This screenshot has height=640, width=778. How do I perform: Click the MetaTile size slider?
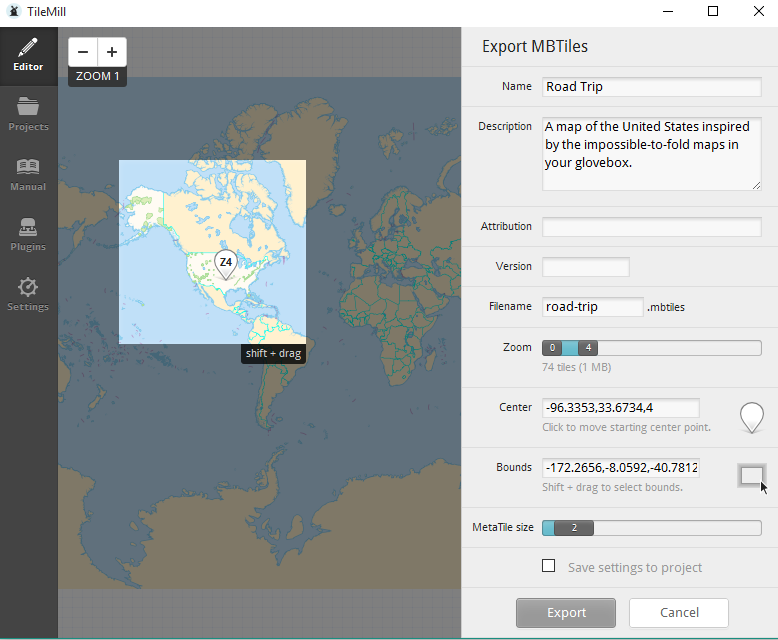(680, 527)
